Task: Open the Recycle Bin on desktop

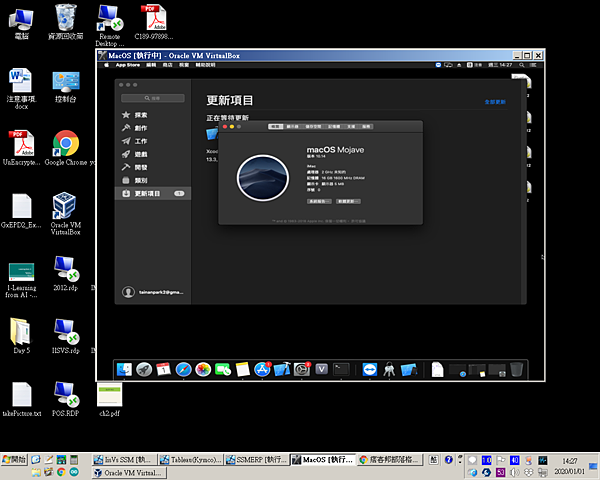Action: tap(66, 18)
